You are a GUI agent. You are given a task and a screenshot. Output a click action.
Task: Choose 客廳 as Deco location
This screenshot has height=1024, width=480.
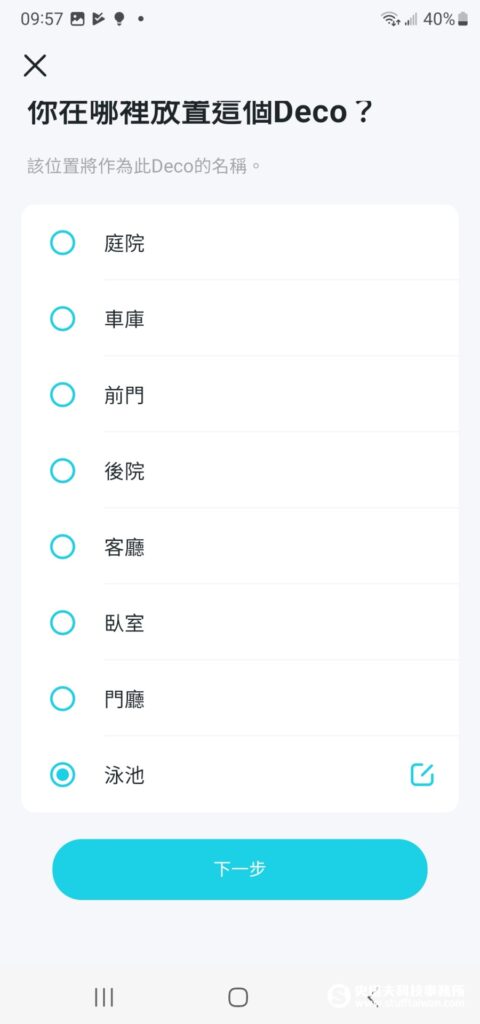point(63,547)
